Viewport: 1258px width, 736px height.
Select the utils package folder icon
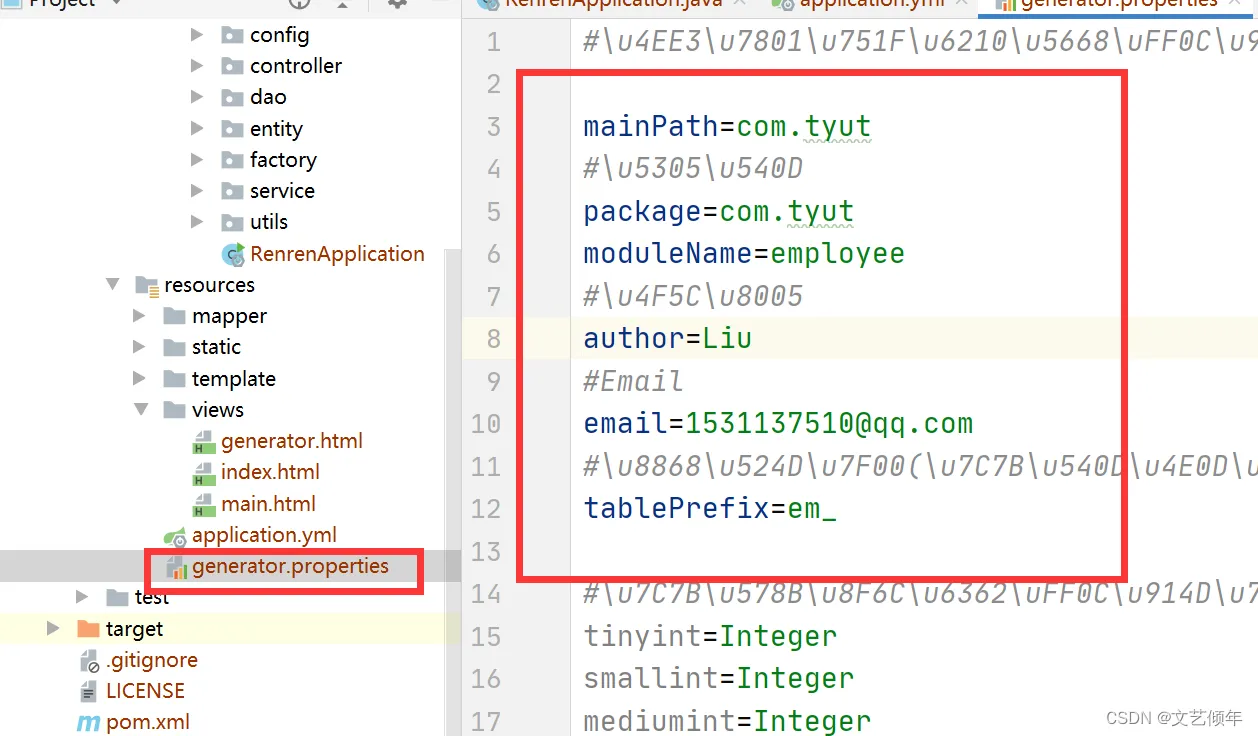[x=232, y=222]
